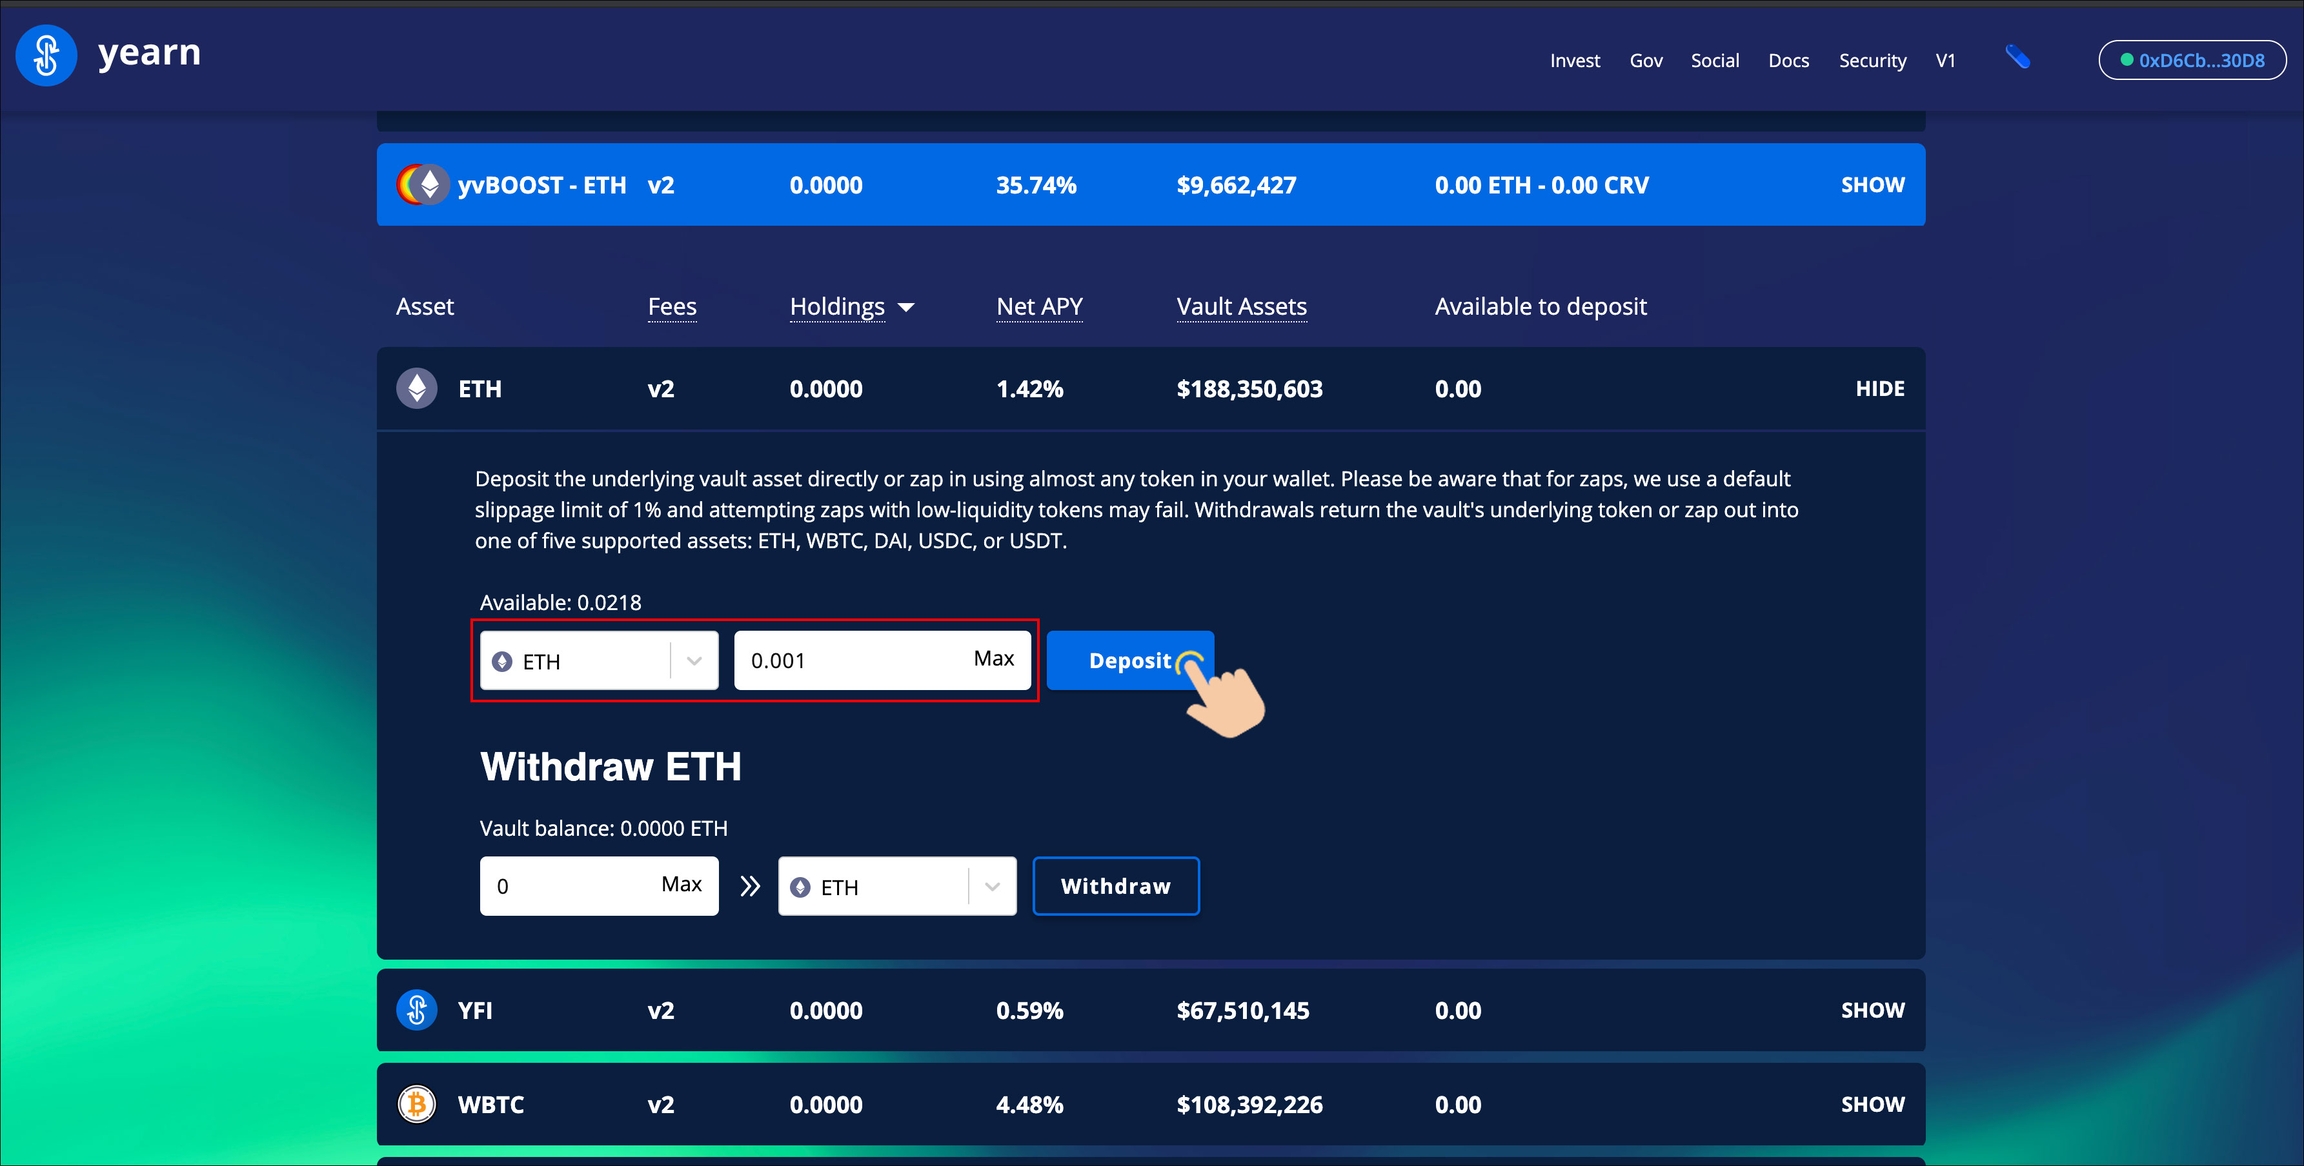Click the yearn logo icon
Screen dimensions: 2304x1166
tap(46, 56)
